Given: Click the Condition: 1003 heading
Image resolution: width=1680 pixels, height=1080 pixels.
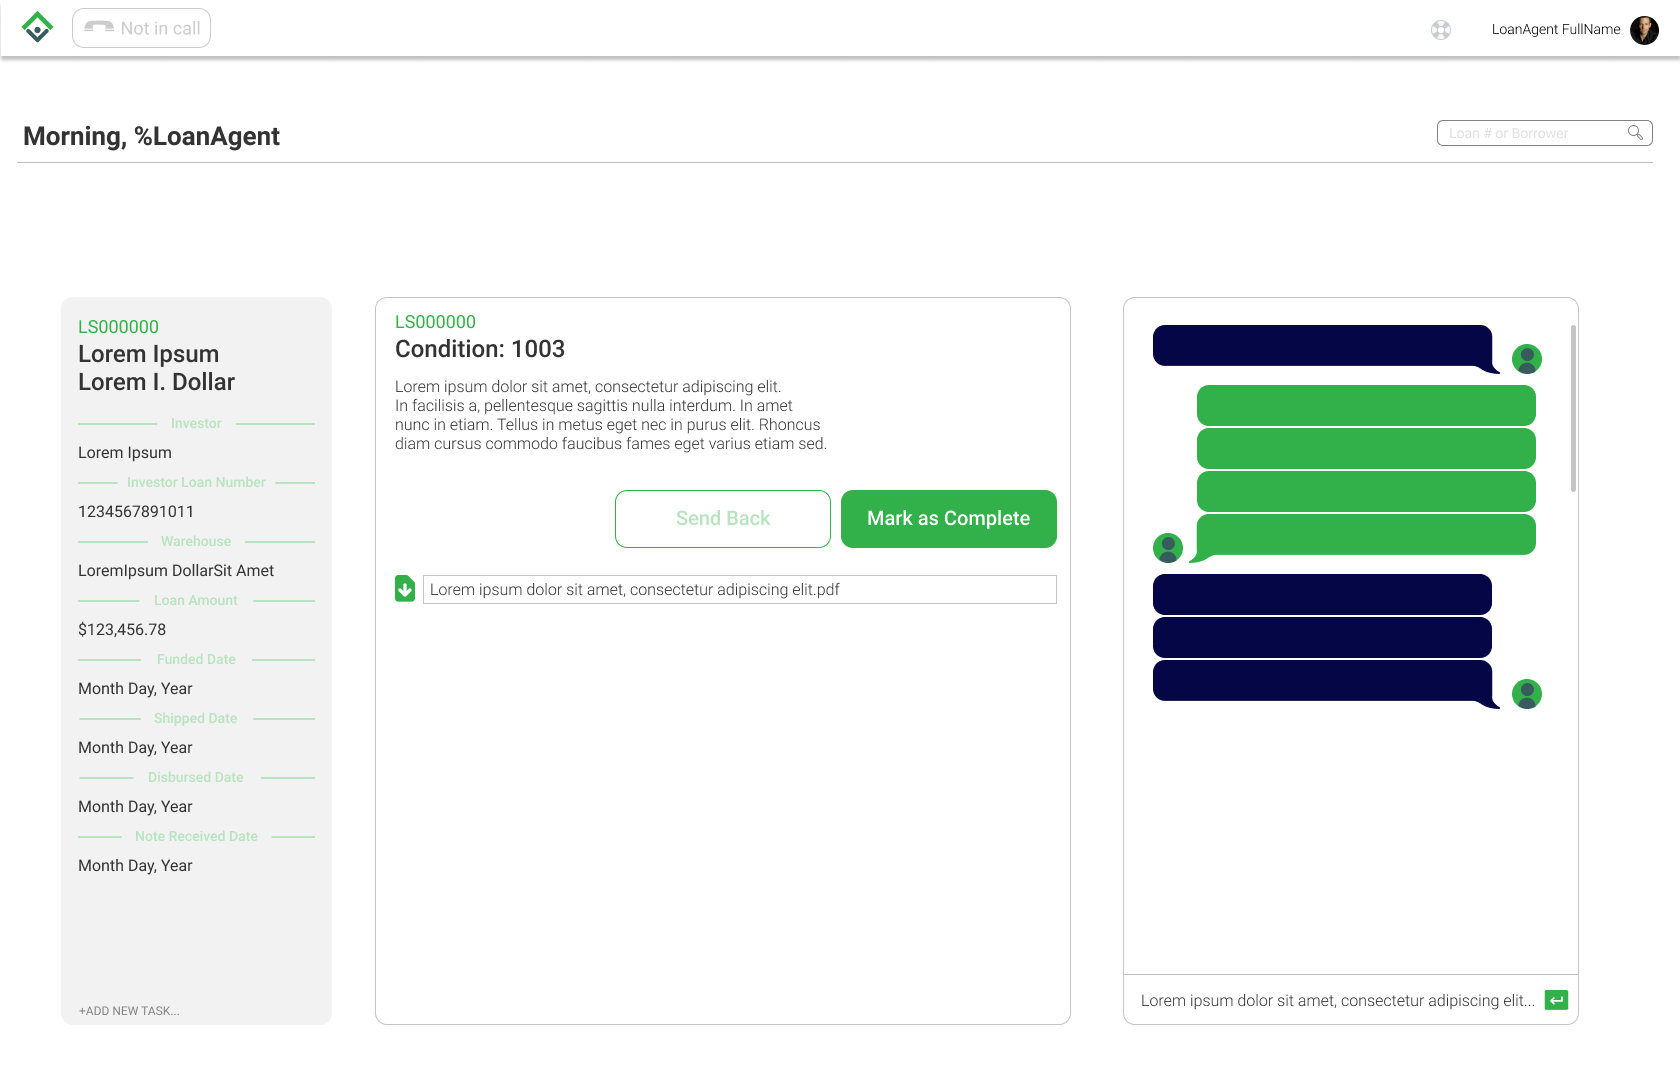Looking at the screenshot, I should (x=480, y=349).
